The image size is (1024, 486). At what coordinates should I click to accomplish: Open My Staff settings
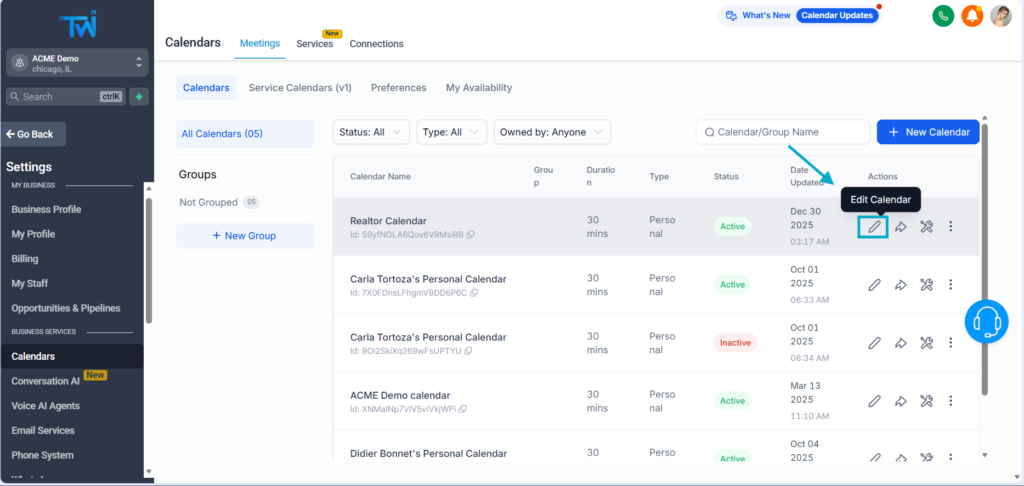pos(29,284)
